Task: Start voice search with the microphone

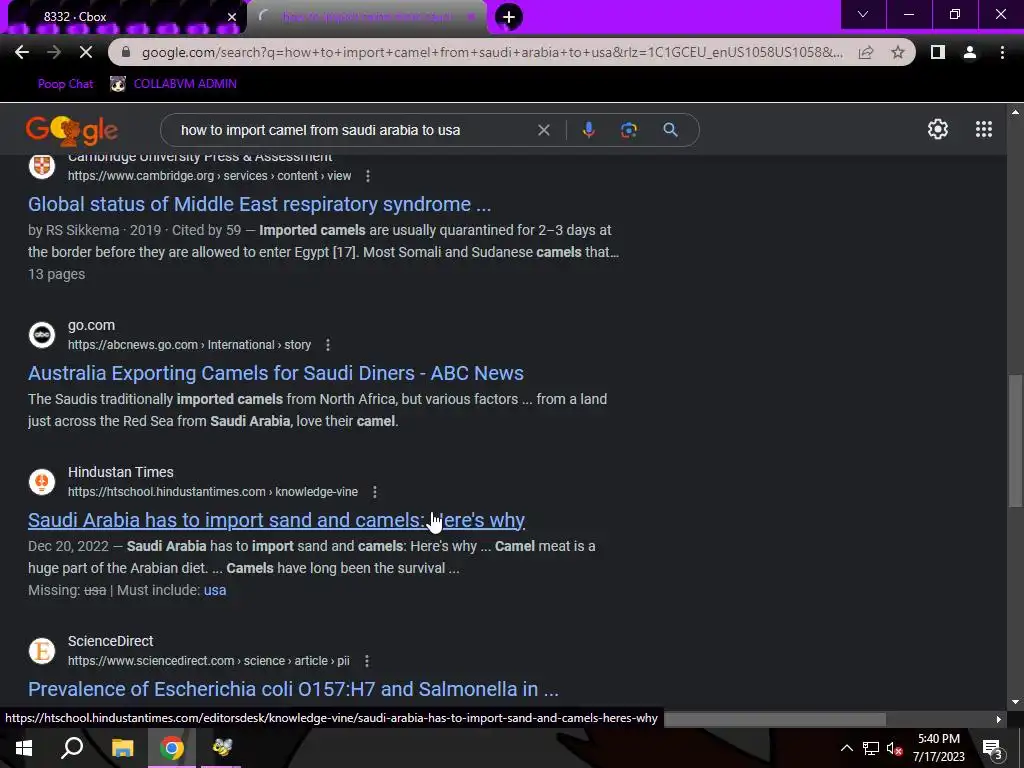Action: coord(588,130)
